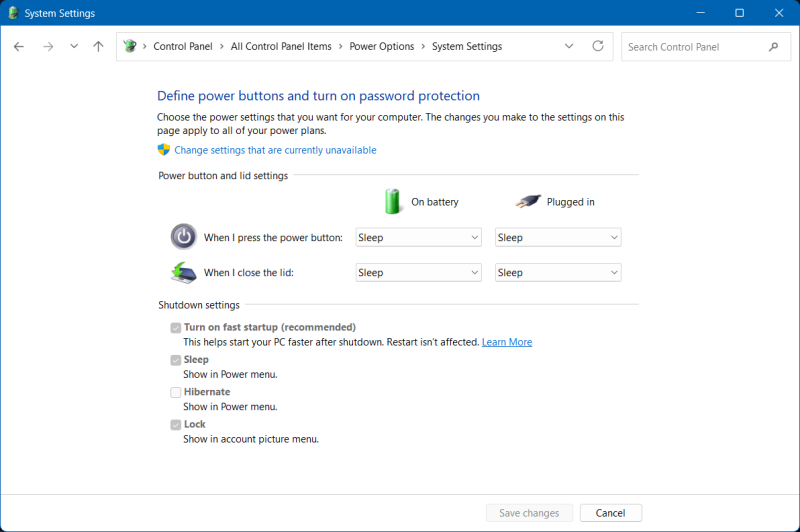Toggle the Lock checkbox

[x=176, y=425]
